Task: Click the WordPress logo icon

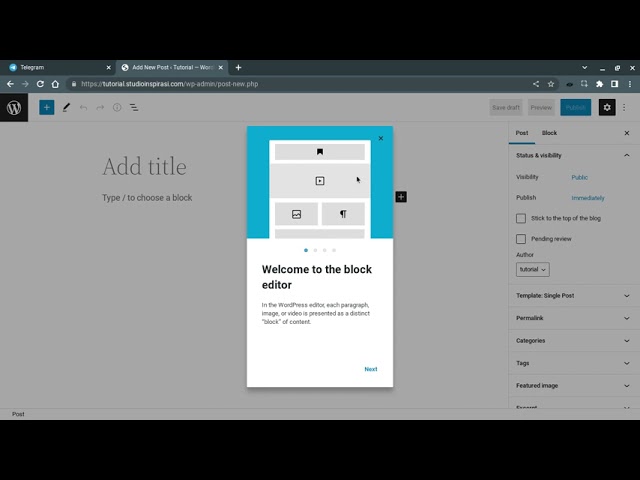Action: coord(14,107)
